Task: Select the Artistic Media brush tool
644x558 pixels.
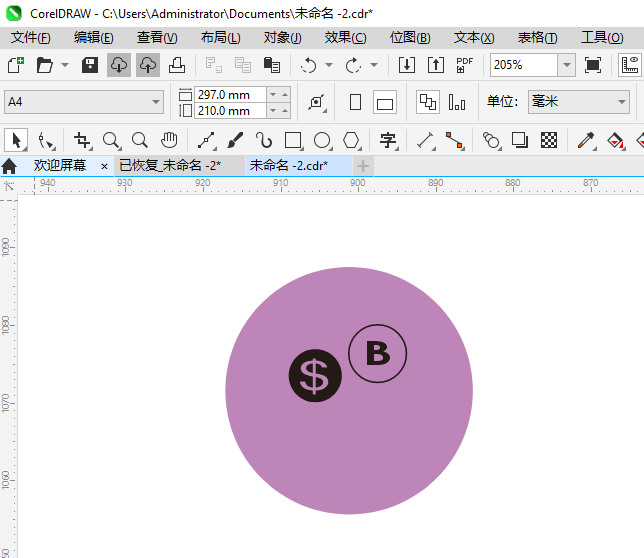Action: click(235, 140)
